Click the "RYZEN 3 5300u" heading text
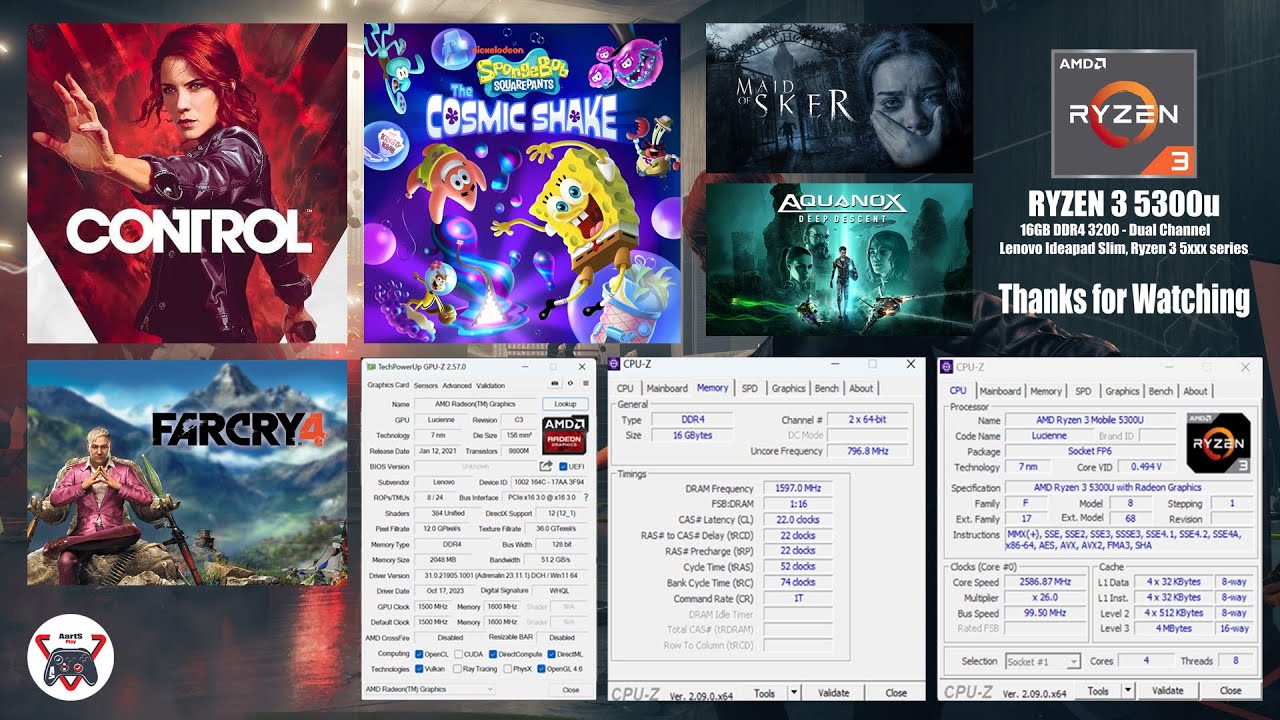Image resolution: width=1280 pixels, height=720 pixels. (x=1124, y=205)
